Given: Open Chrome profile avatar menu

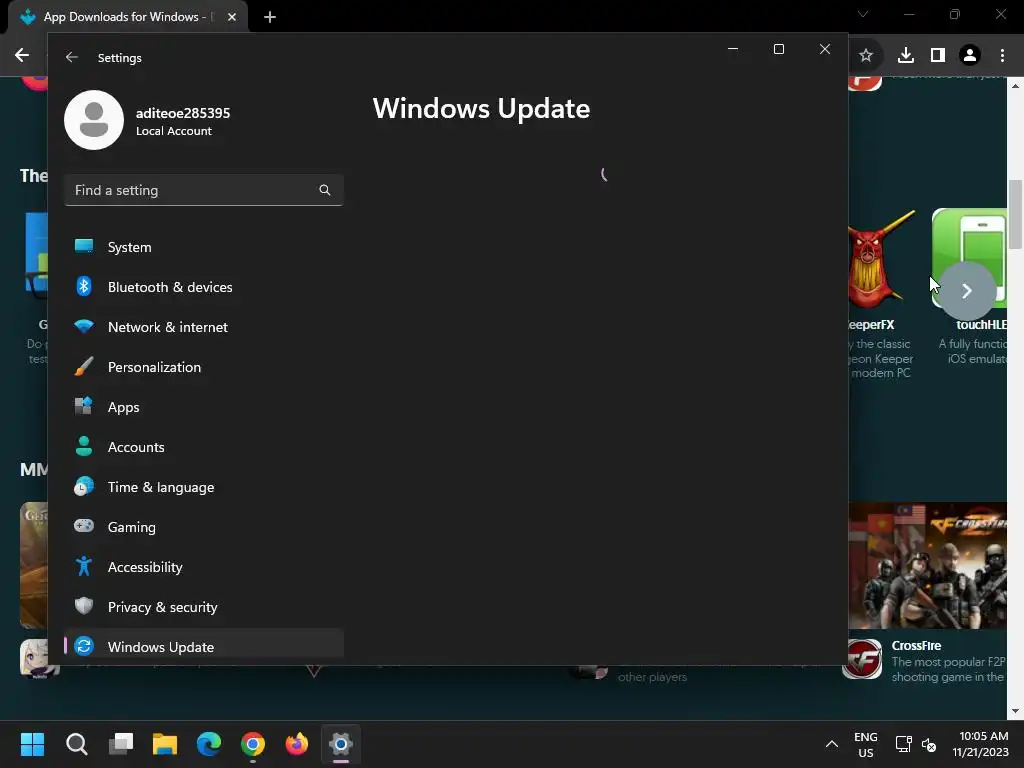Looking at the screenshot, I should [970, 56].
